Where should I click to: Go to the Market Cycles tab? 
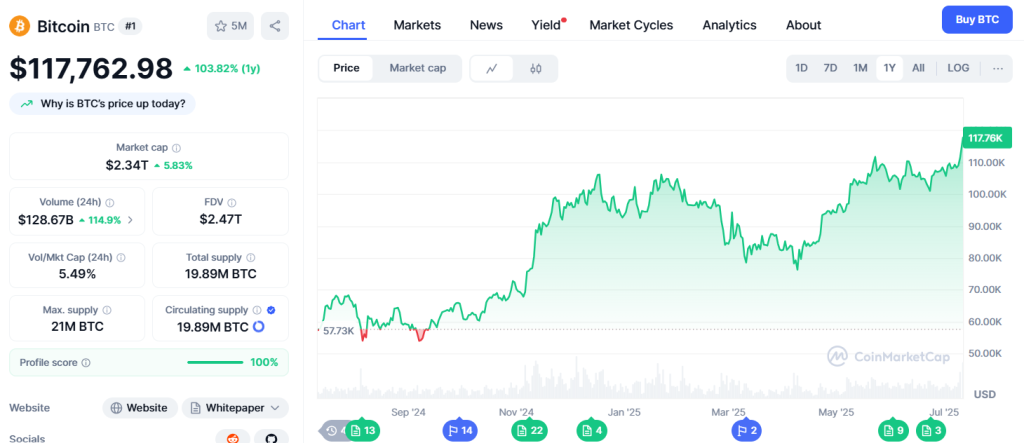631,25
